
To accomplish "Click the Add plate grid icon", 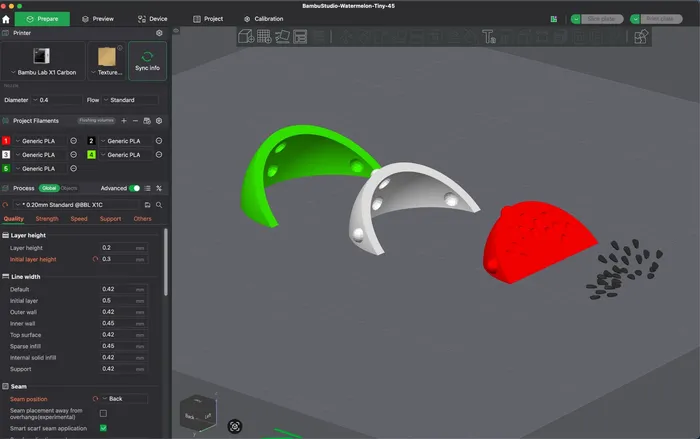I will click(261, 37).
